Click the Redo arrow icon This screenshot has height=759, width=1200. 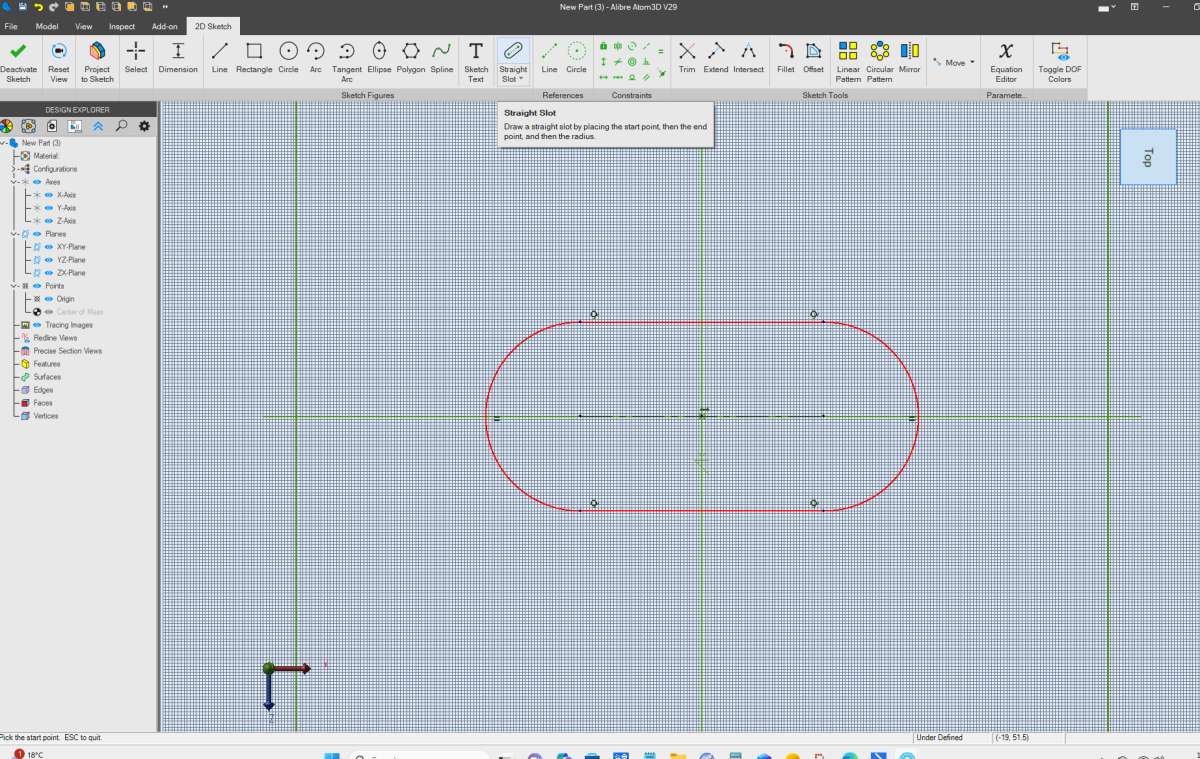pyautogui.click(x=53, y=6)
